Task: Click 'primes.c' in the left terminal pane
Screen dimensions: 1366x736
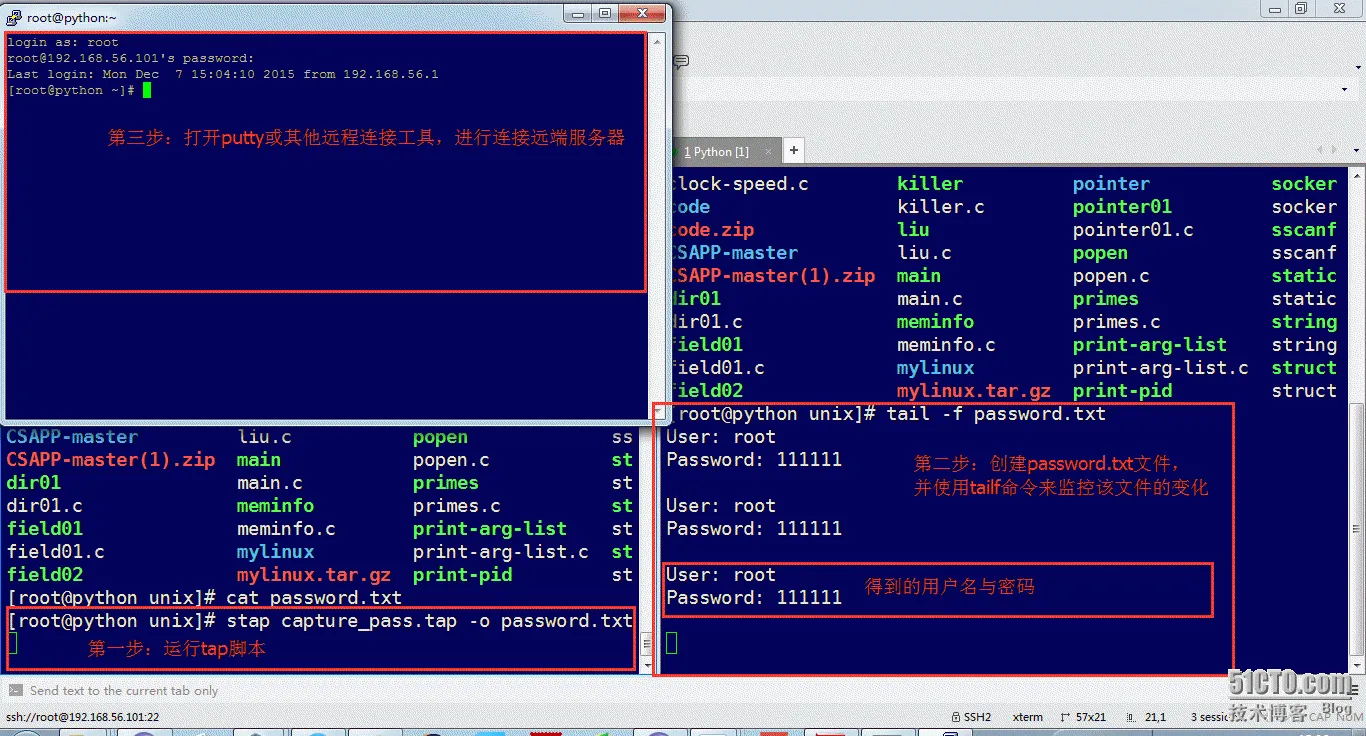Action: tap(457, 506)
